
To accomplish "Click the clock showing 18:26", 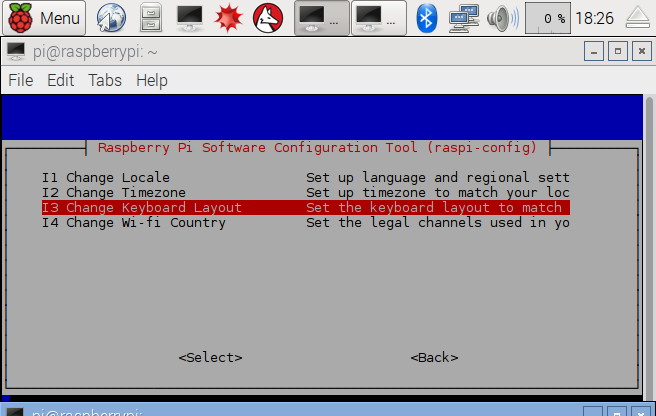I will point(594,18).
